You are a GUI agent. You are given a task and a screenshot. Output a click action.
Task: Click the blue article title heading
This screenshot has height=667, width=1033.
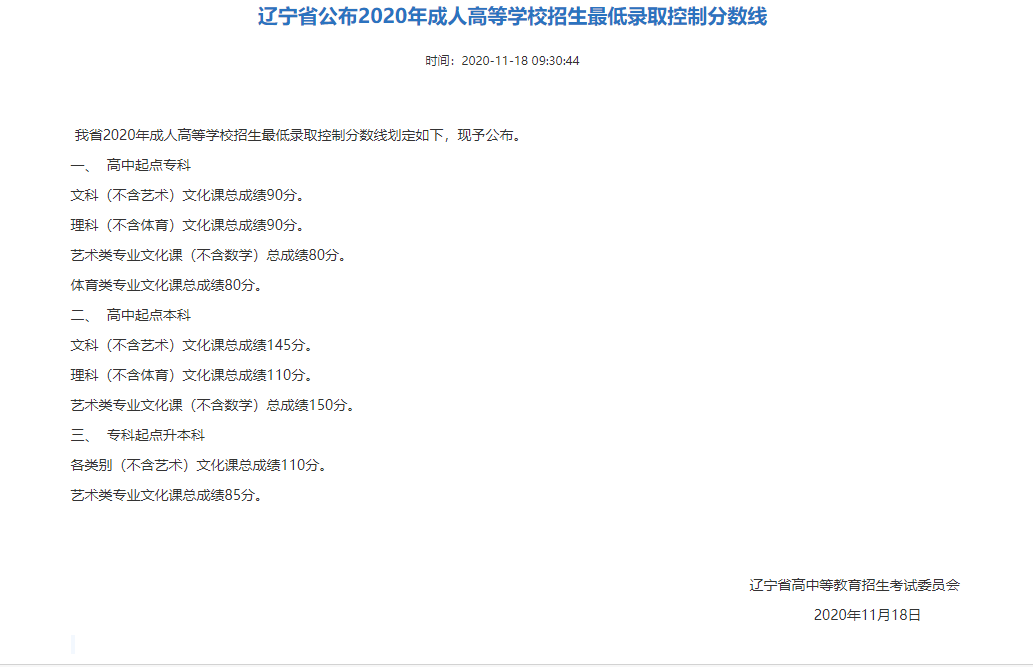[512, 17]
